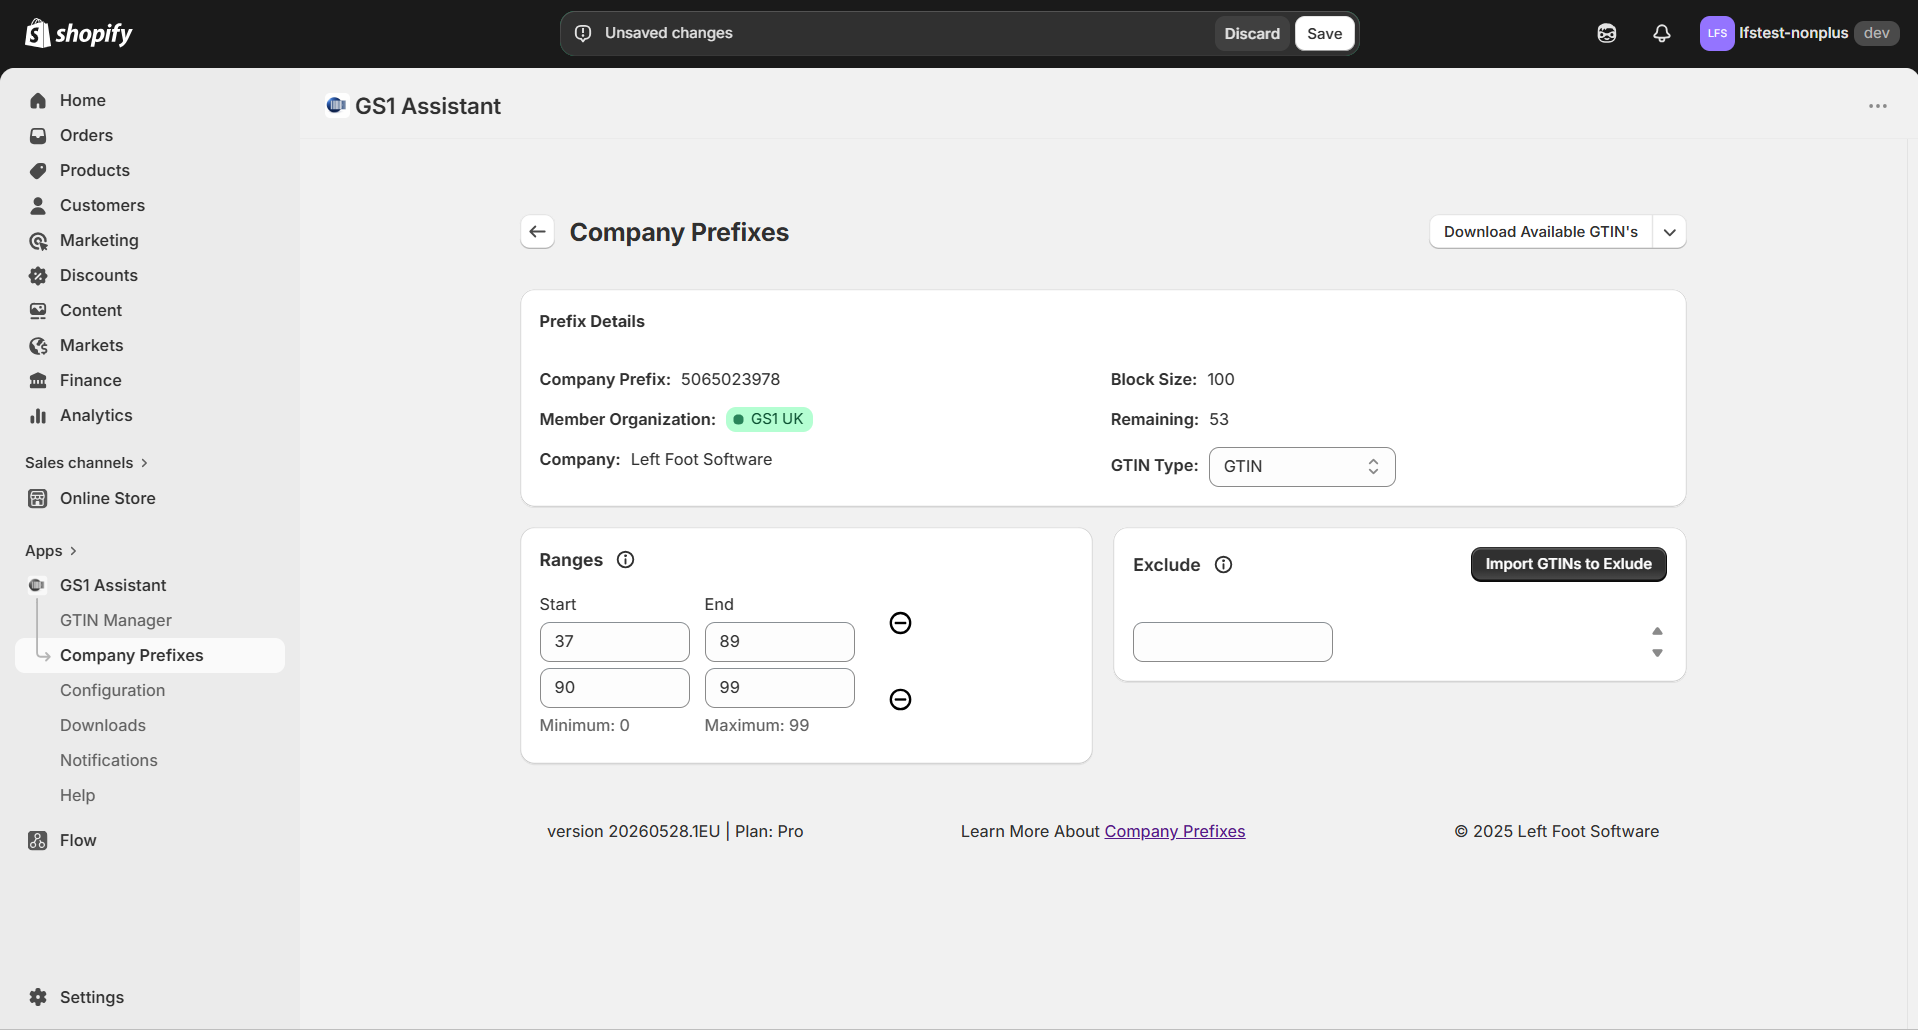Click the Finance bank icon
The image size is (1918, 1030).
tap(38, 380)
